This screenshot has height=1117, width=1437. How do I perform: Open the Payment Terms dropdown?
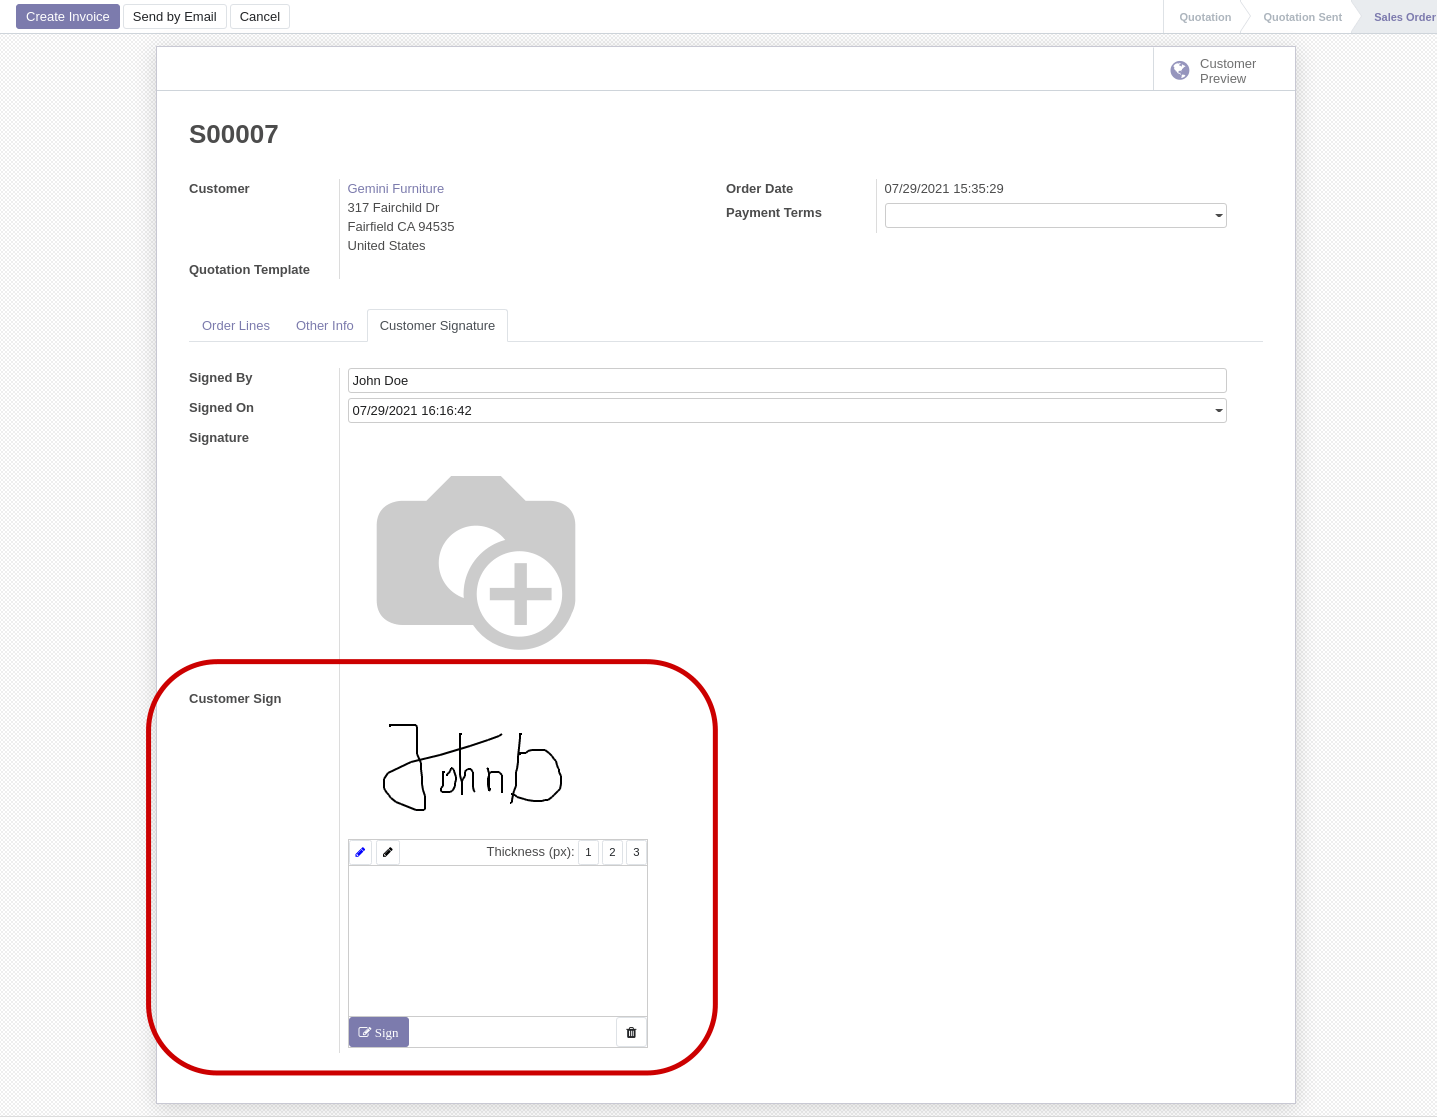coord(1218,215)
